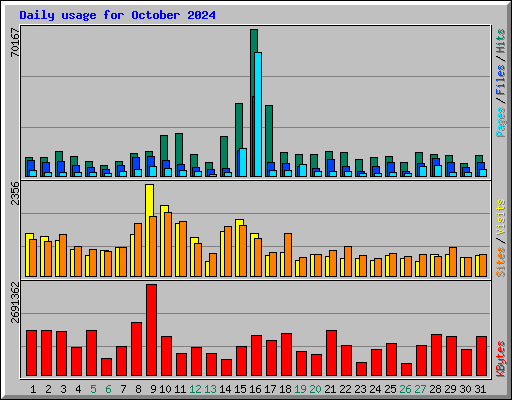Click green weekend day 5 label

(x=93, y=389)
